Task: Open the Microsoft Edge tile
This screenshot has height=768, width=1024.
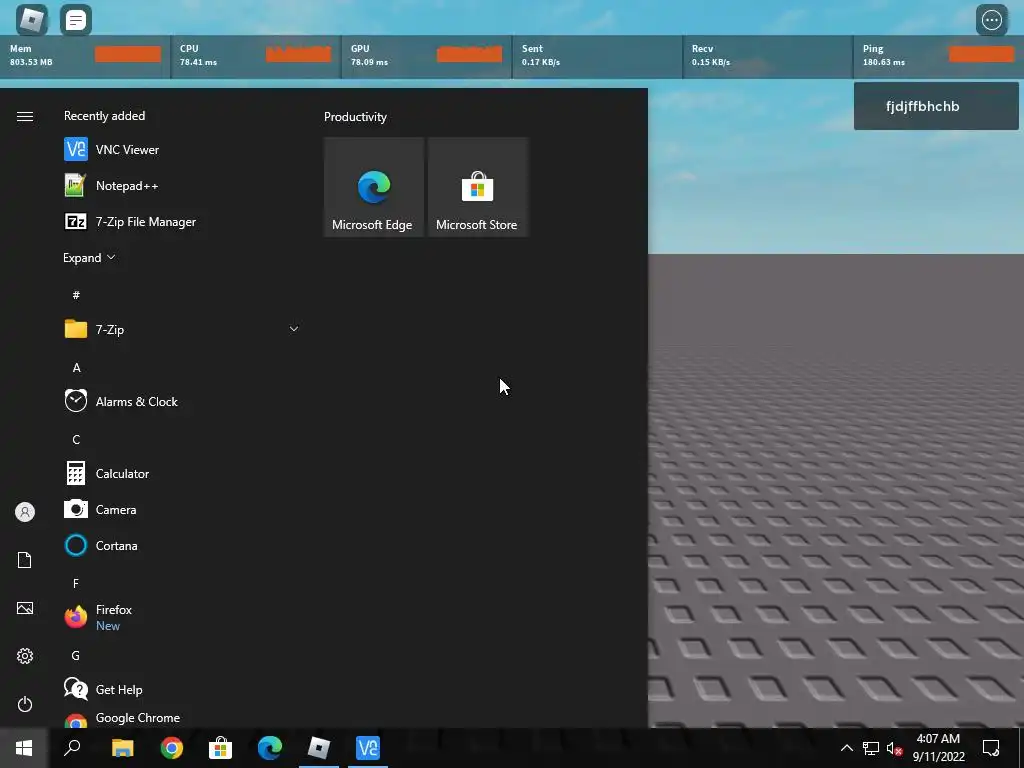Action: coord(374,187)
